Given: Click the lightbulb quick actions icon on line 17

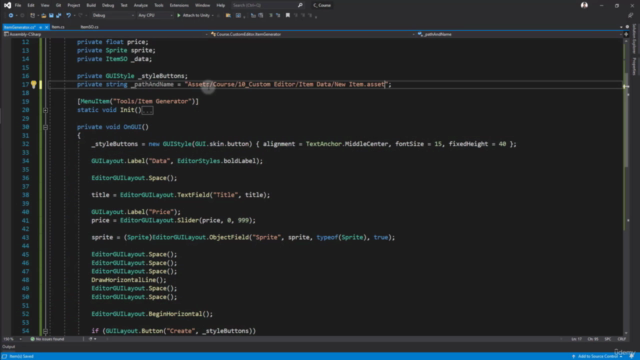Looking at the screenshot, I should tap(33, 84).
